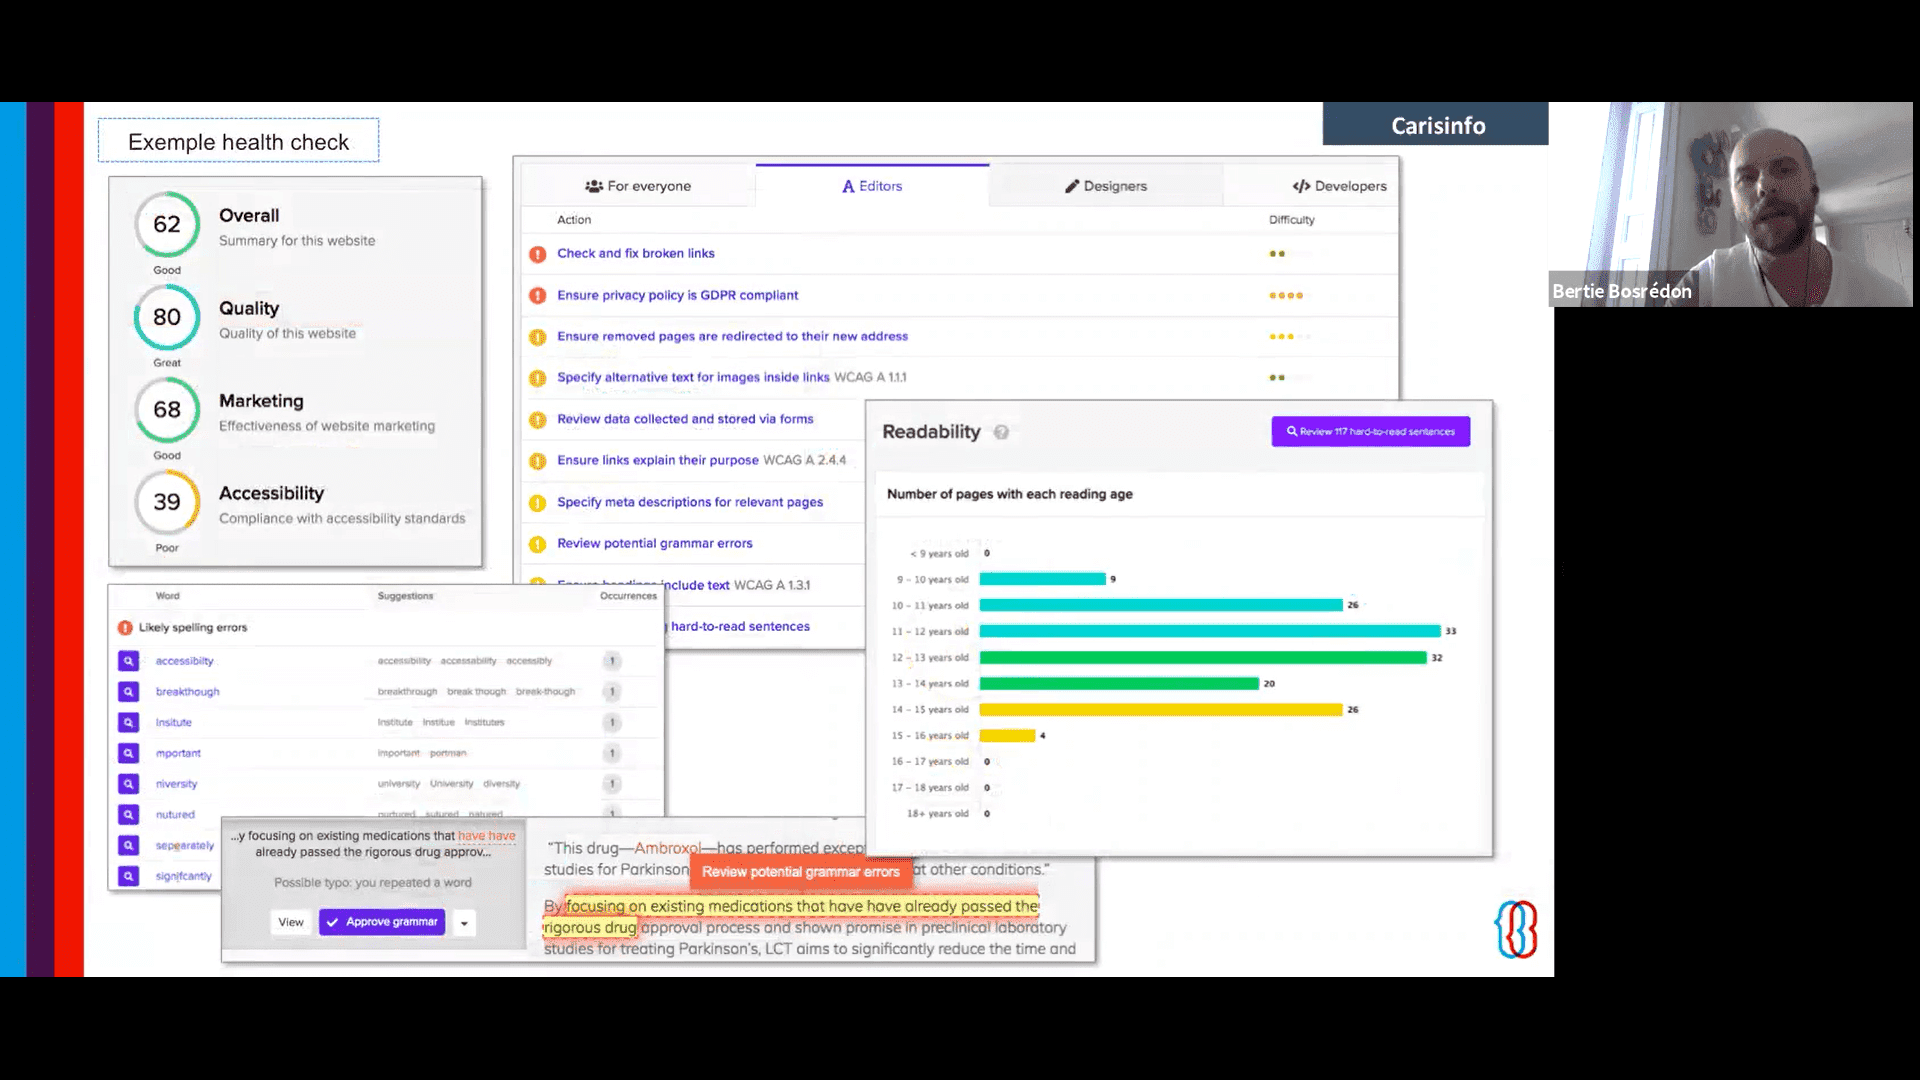Click the View button in grammar popup
Image resolution: width=1920 pixels, height=1080 pixels.
291,922
